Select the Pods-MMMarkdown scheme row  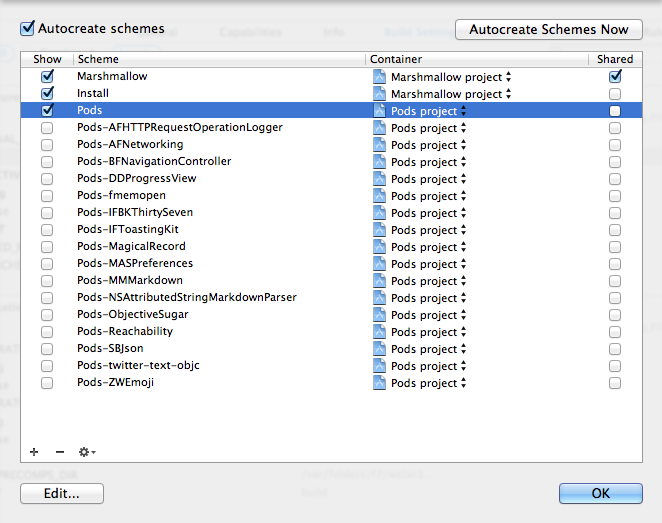331,281
